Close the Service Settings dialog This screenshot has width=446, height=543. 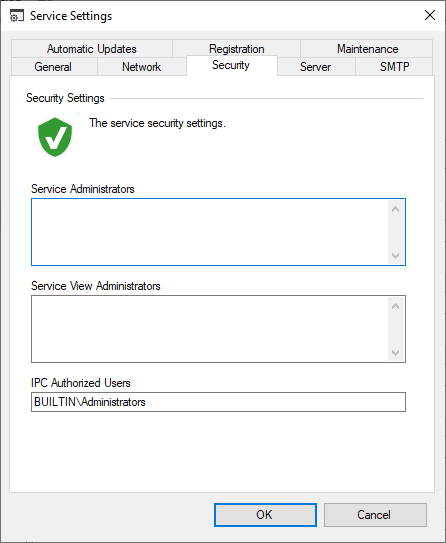(x=430, y=15)
